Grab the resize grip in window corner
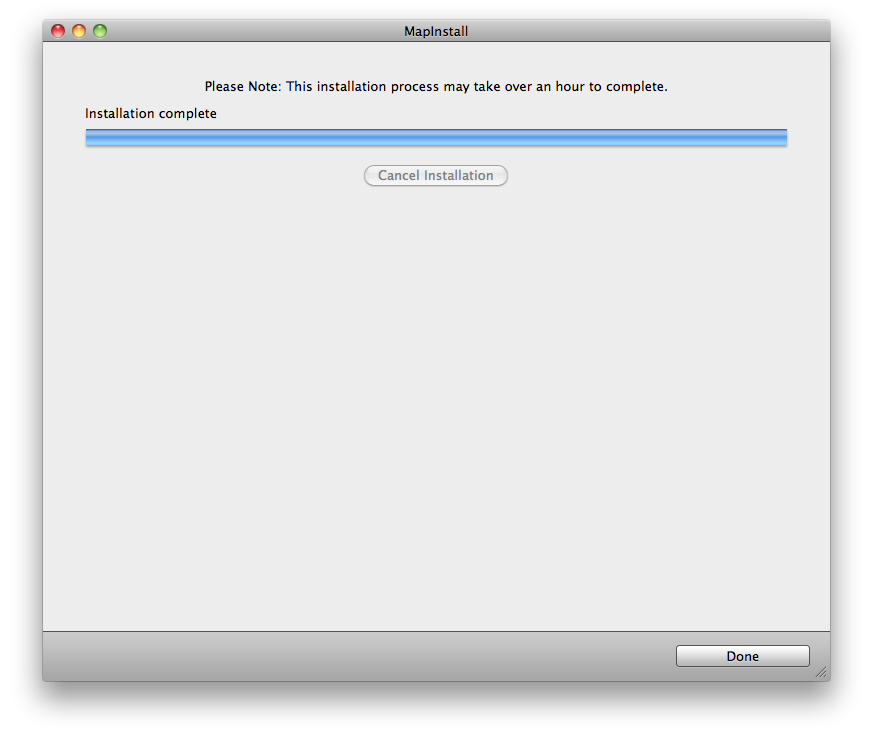This screenshot has width=890, height=740. [821, 672]
